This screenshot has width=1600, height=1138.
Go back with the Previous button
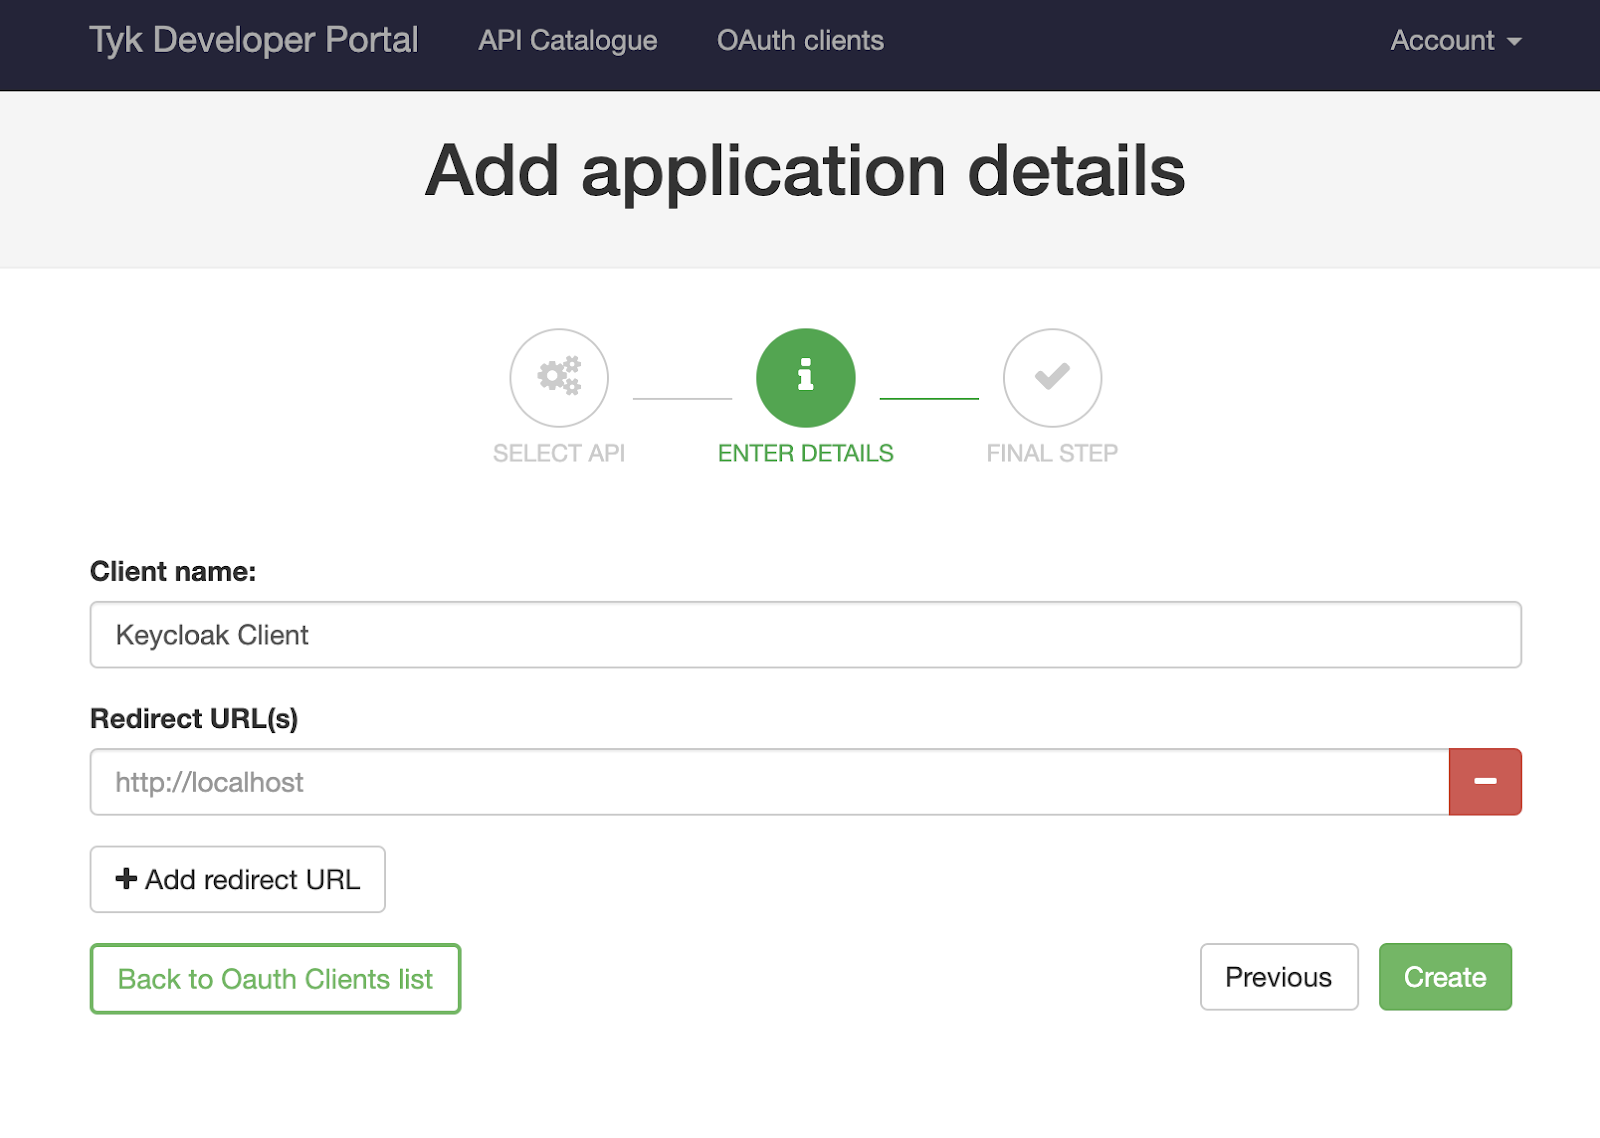point(1278,977)
